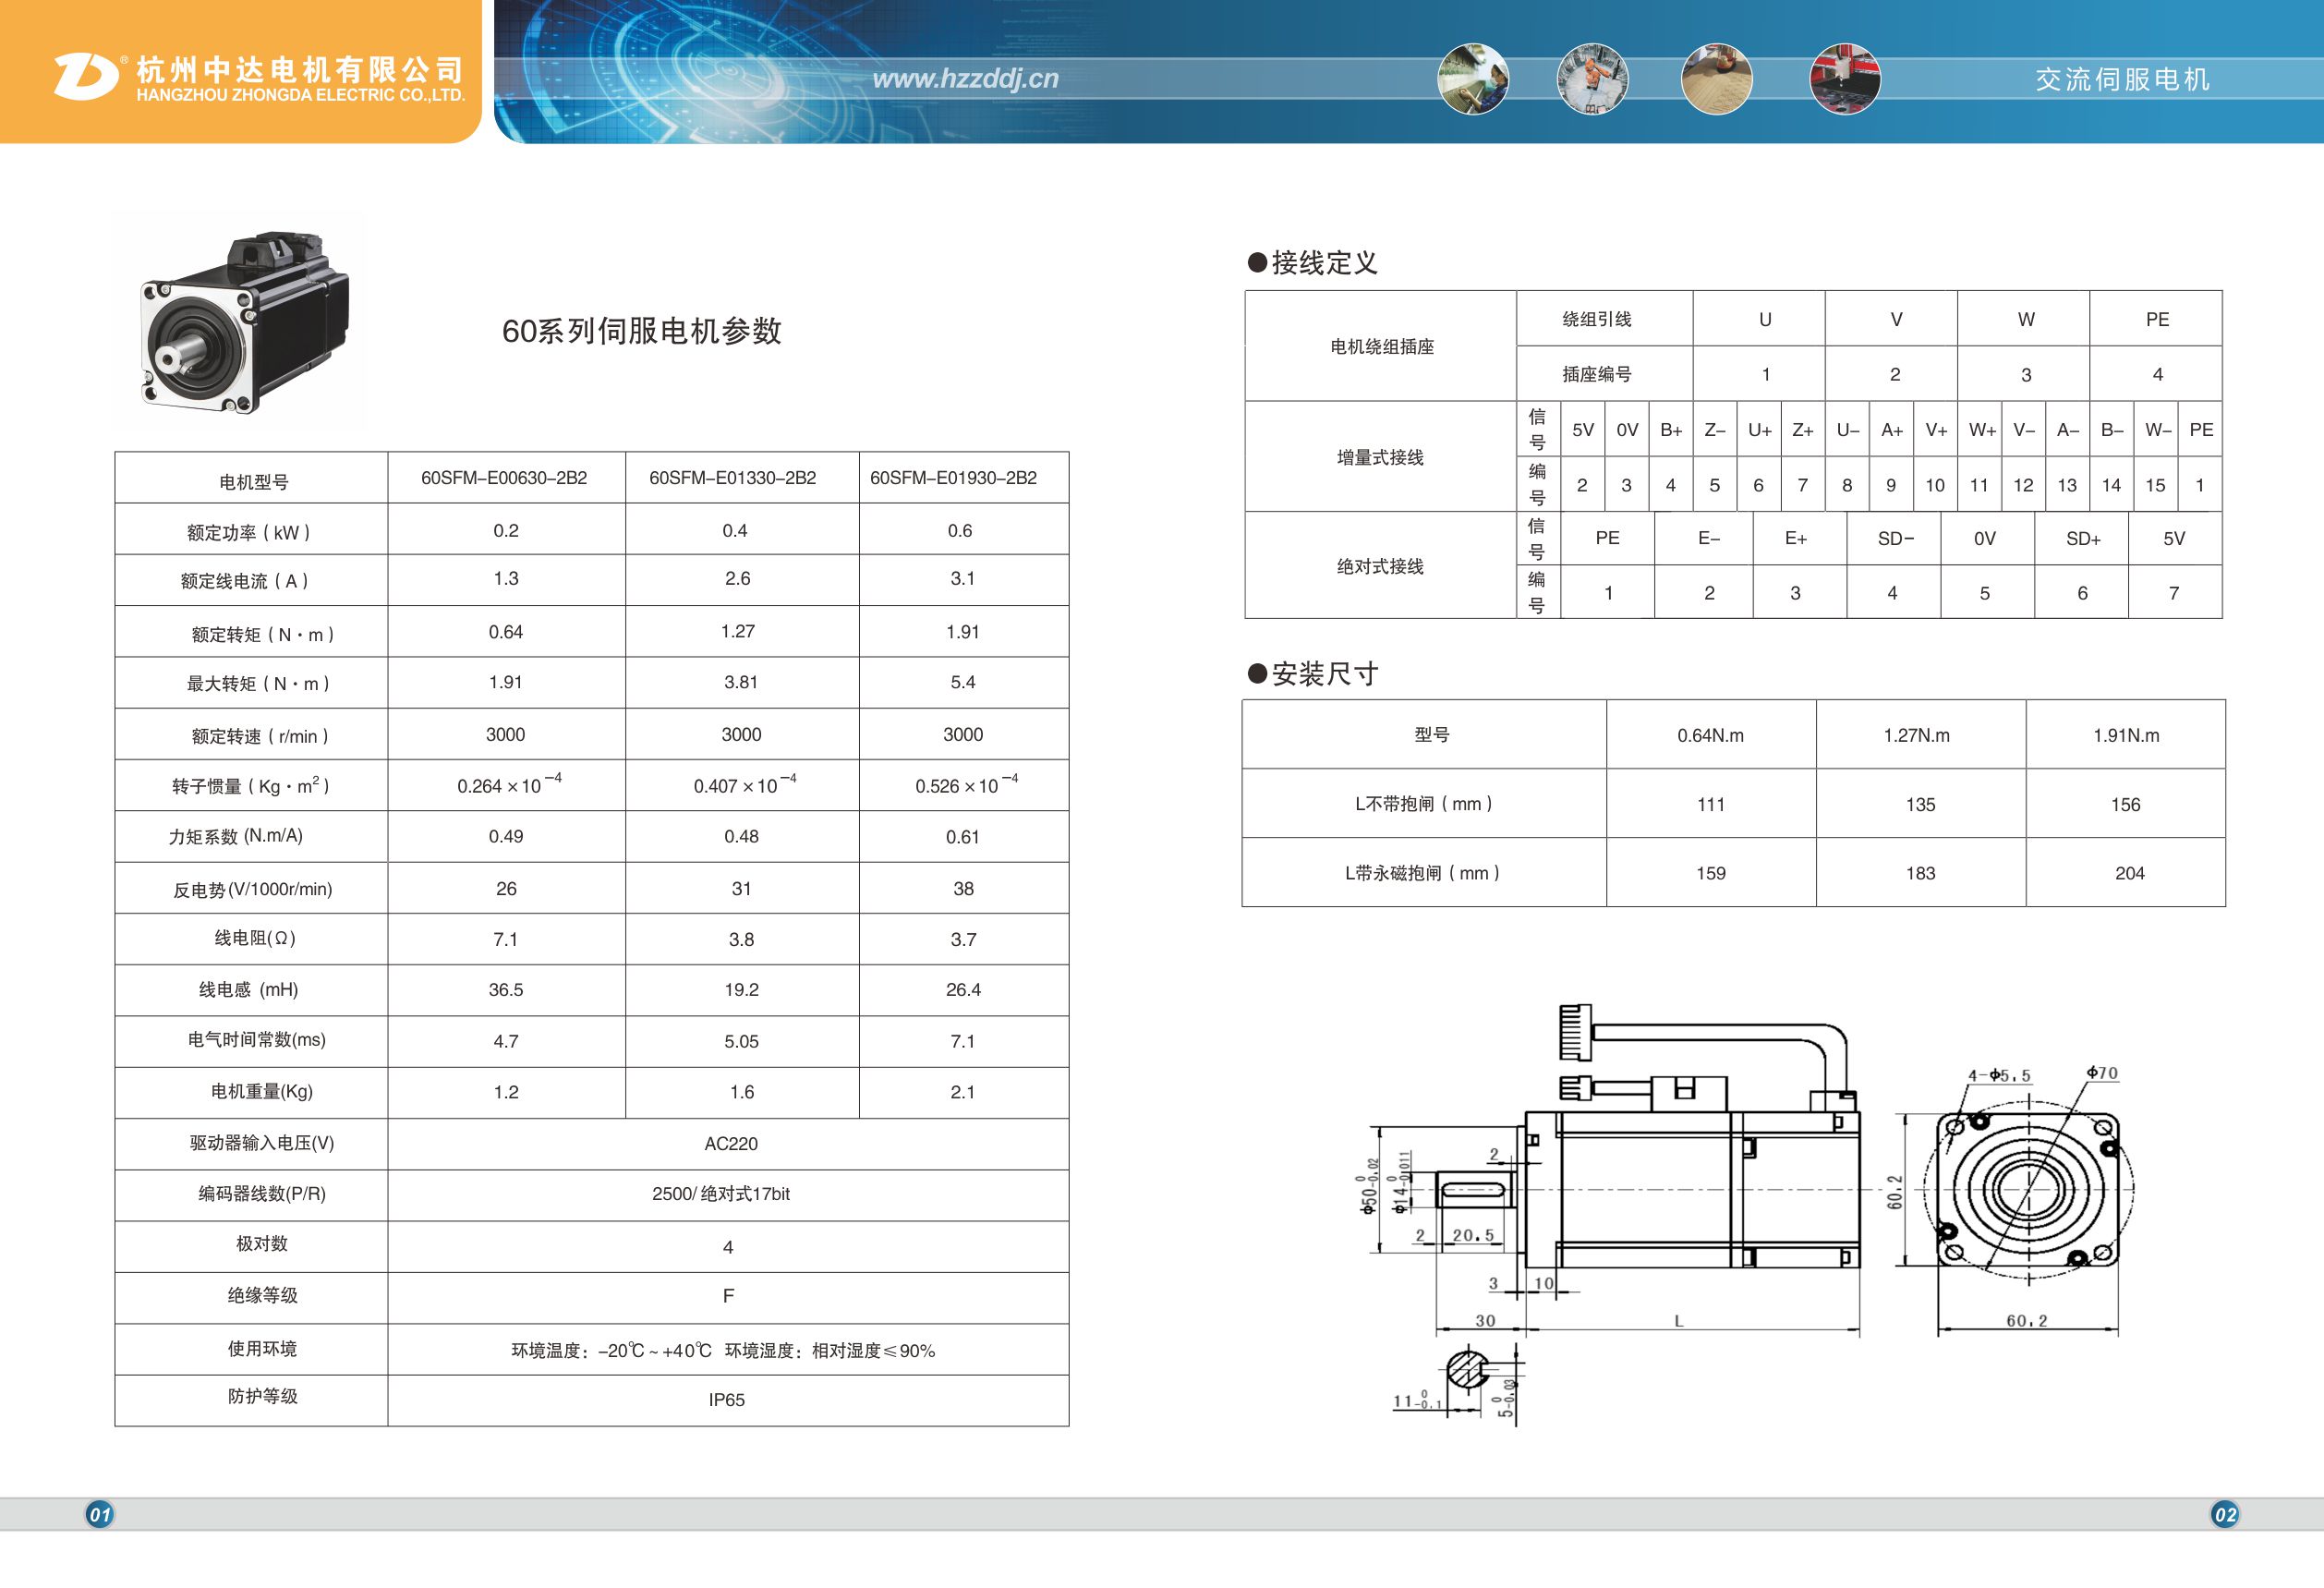
Task: Click the 额定功率 (kW) row label
Action: coord(250,532)
